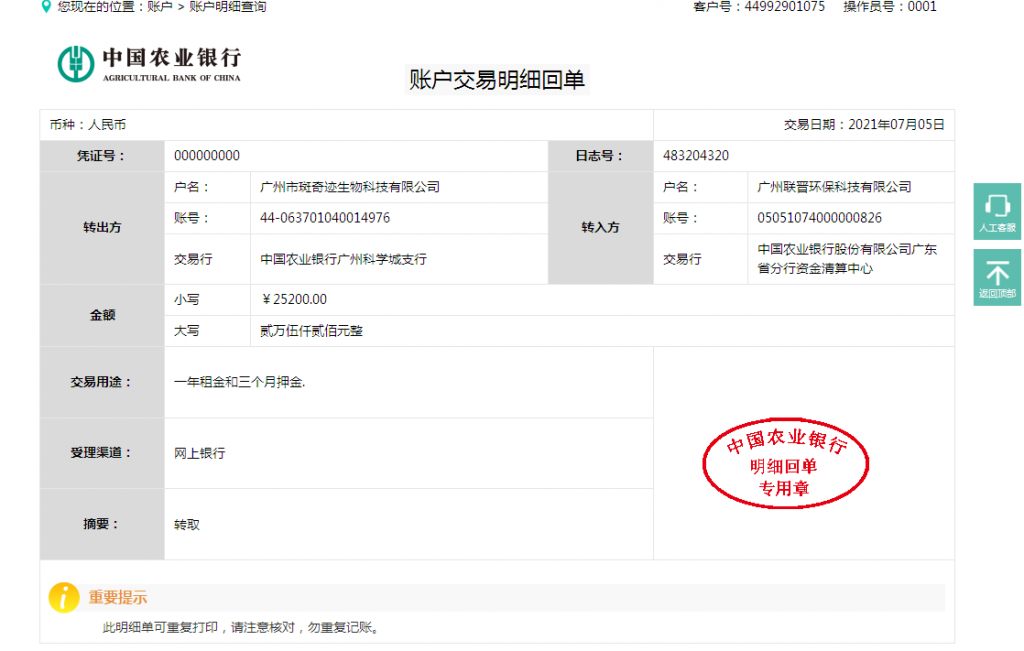Select the payer account number 44-063701040014976

(x=325, y=218)
